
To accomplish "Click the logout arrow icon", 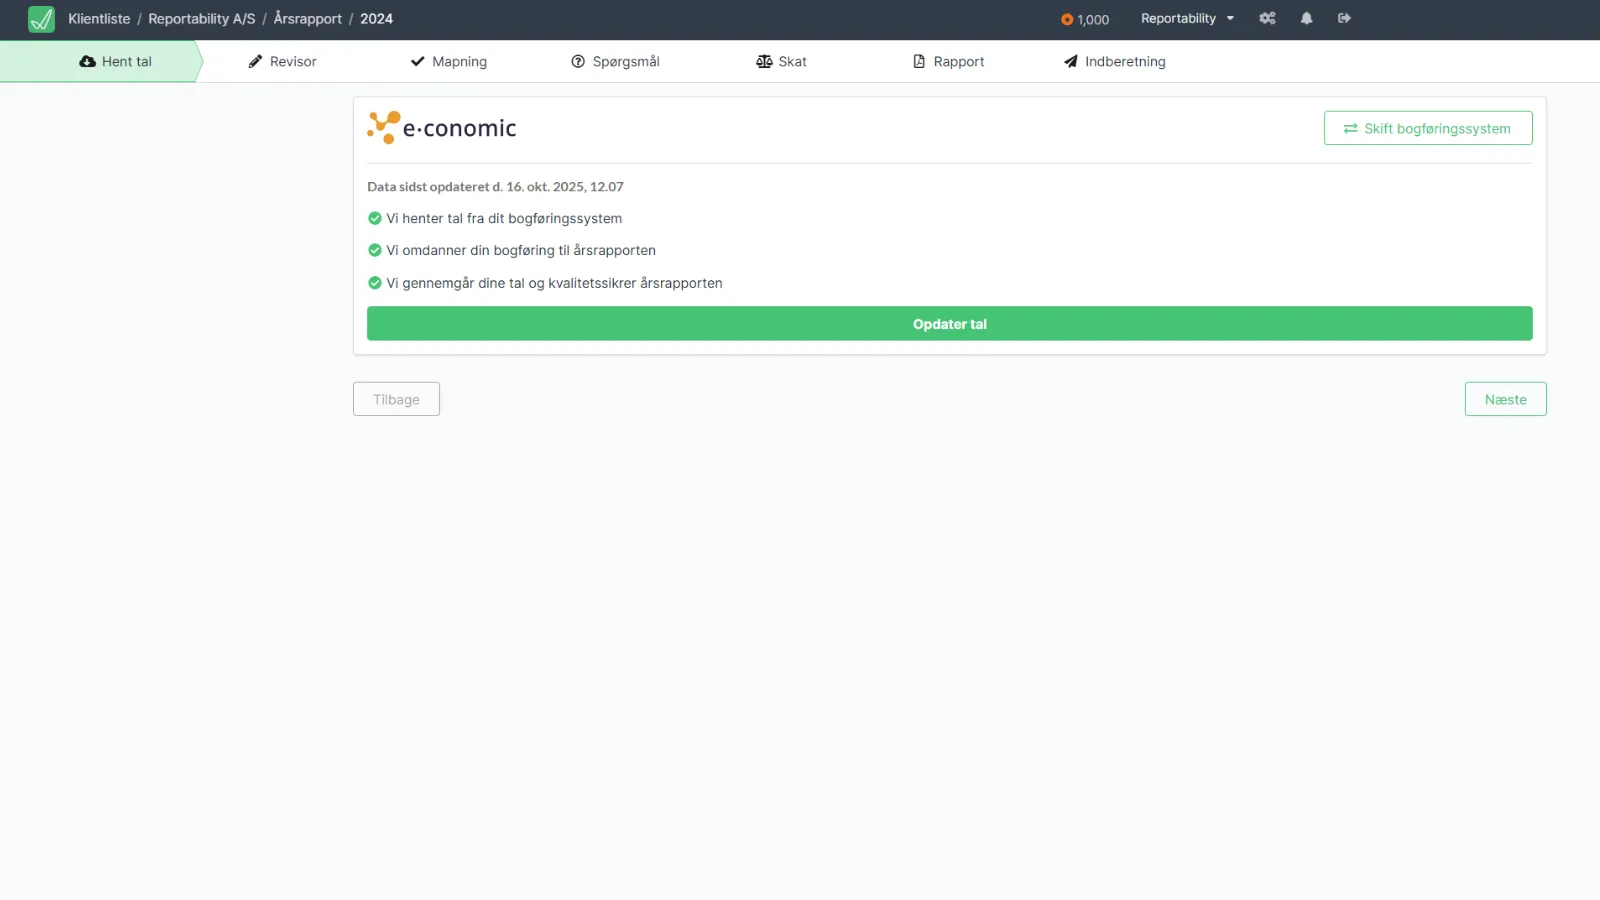I will [x=1344, y=18].
